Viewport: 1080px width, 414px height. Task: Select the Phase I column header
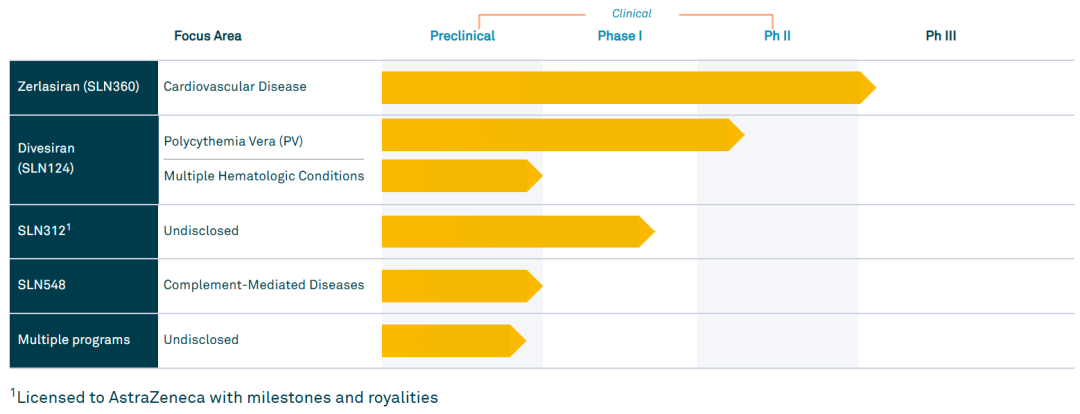[620, 36]
